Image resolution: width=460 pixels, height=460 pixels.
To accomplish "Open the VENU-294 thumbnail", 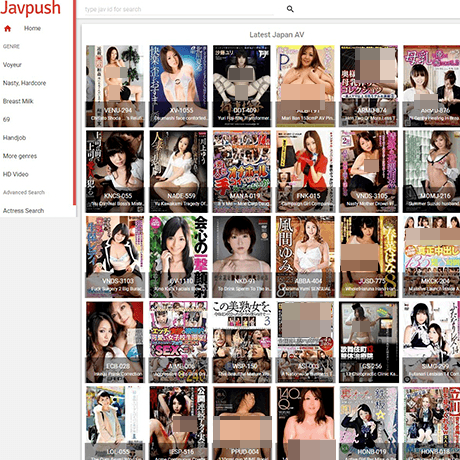I will (115, 86).
